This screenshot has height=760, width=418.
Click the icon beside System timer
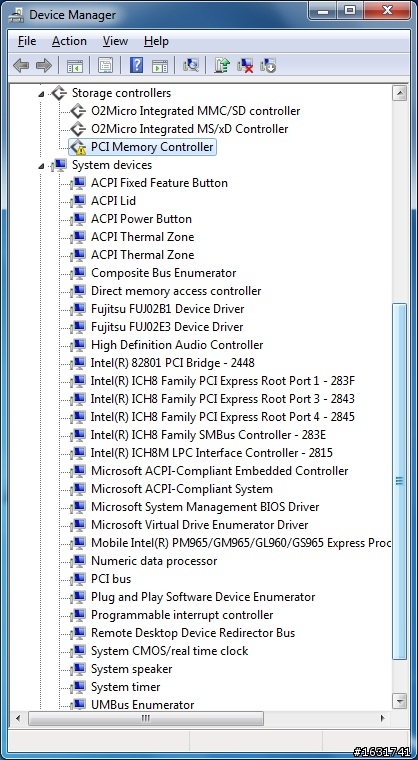point(78,687)
